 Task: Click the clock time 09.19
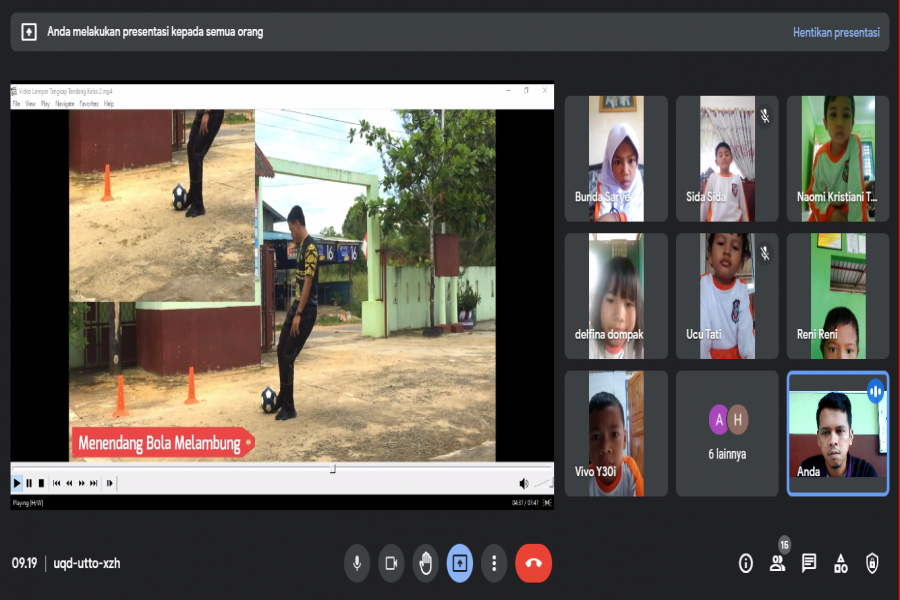[24, 563]
